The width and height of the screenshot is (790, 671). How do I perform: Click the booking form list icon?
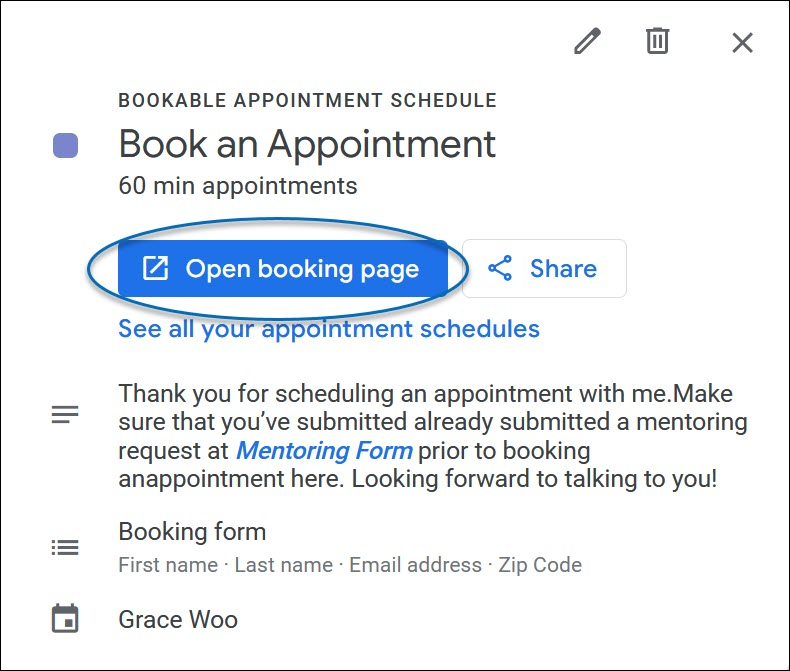(65, 547)
